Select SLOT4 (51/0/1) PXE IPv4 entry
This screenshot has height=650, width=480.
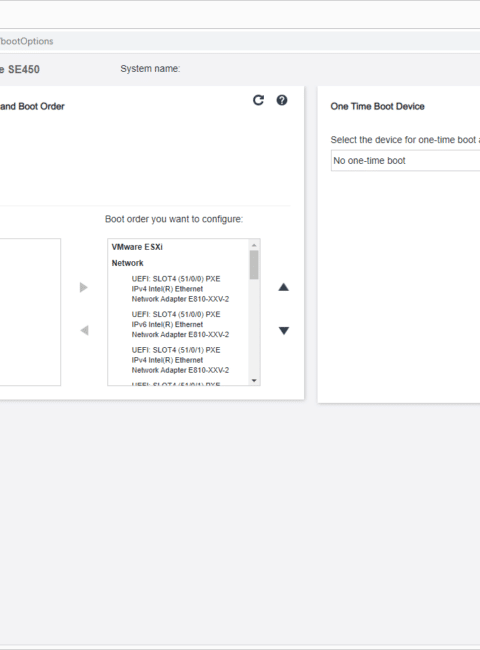pyautogui.click(x=180, y=360)
